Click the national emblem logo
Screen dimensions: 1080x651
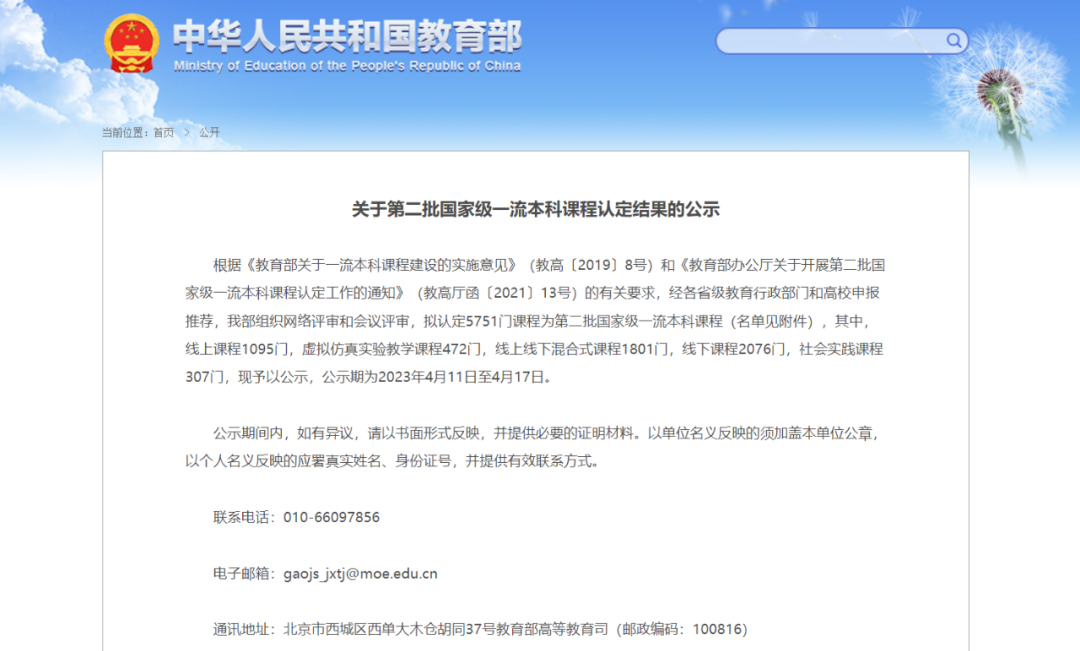(x=132, y=43)
